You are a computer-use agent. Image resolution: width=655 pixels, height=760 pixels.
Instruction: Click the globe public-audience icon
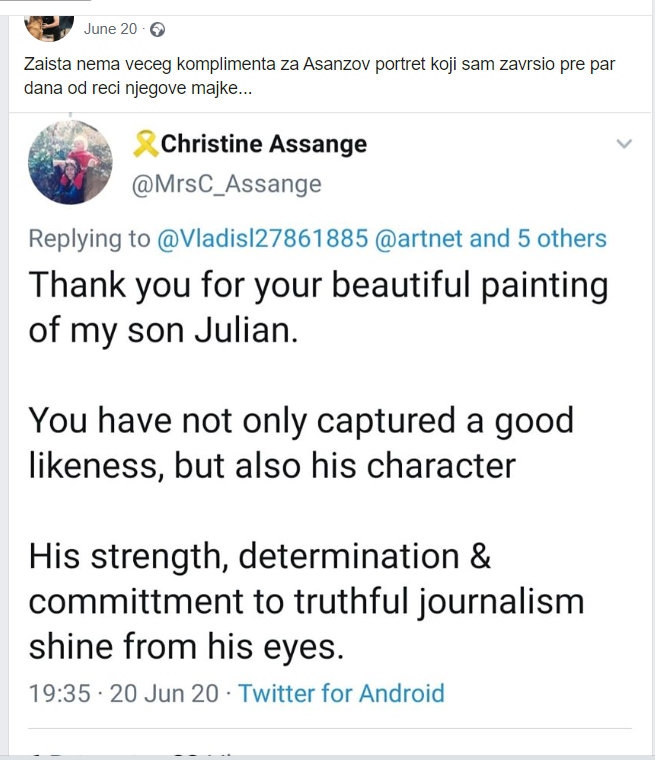[156, 29]
